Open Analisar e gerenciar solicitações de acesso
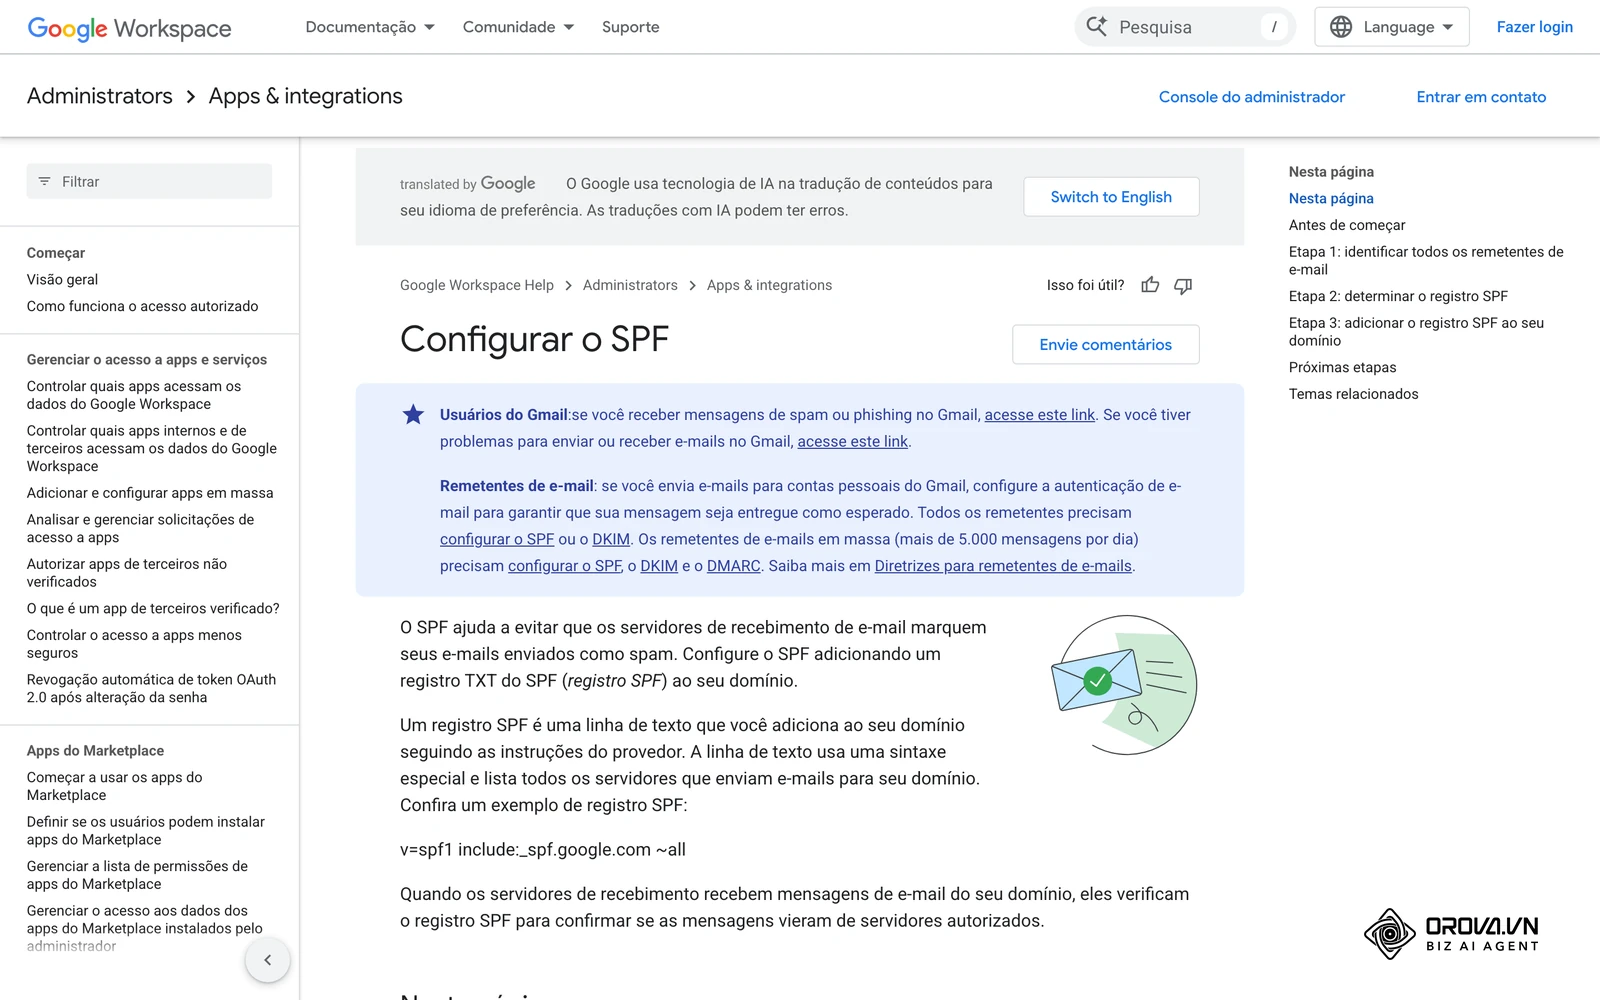Screen dimensions: 1600x1000 [x=140, y=528]
